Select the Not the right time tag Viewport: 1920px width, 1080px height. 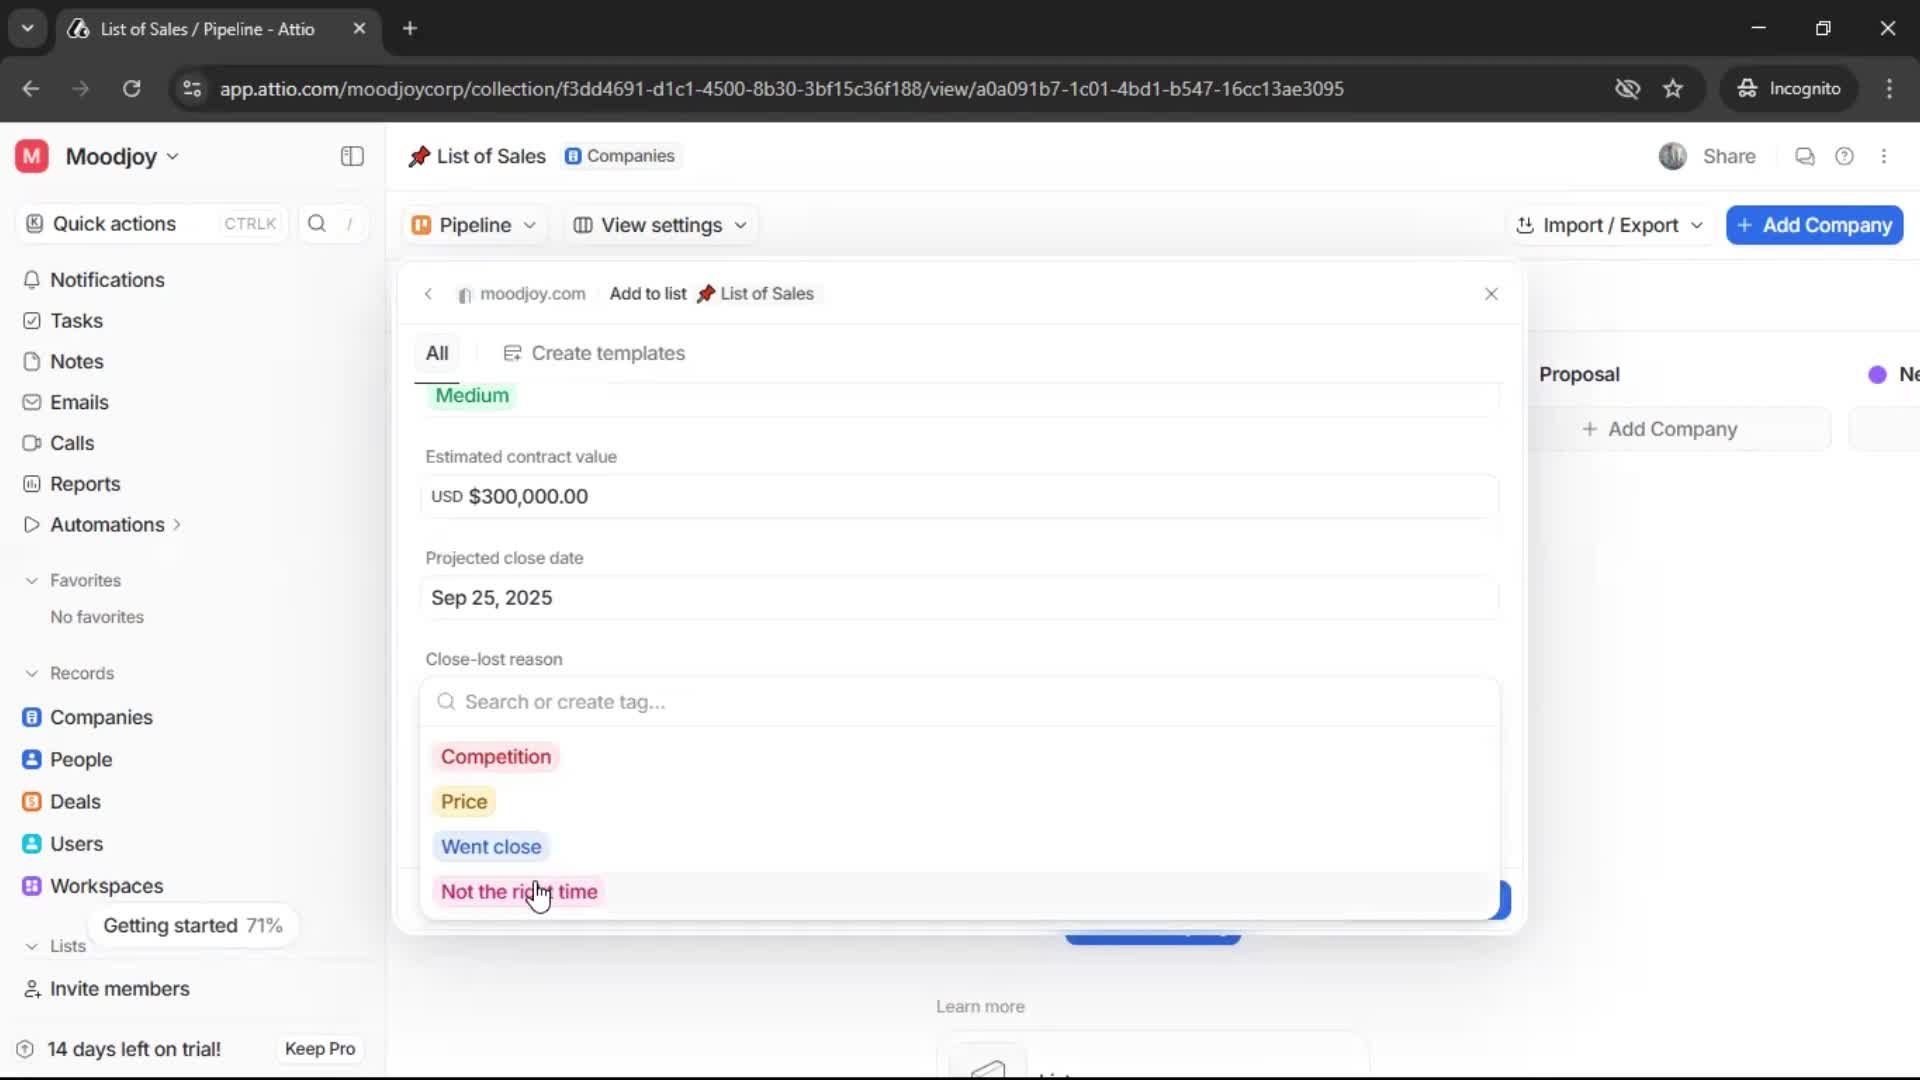(519, 892)
